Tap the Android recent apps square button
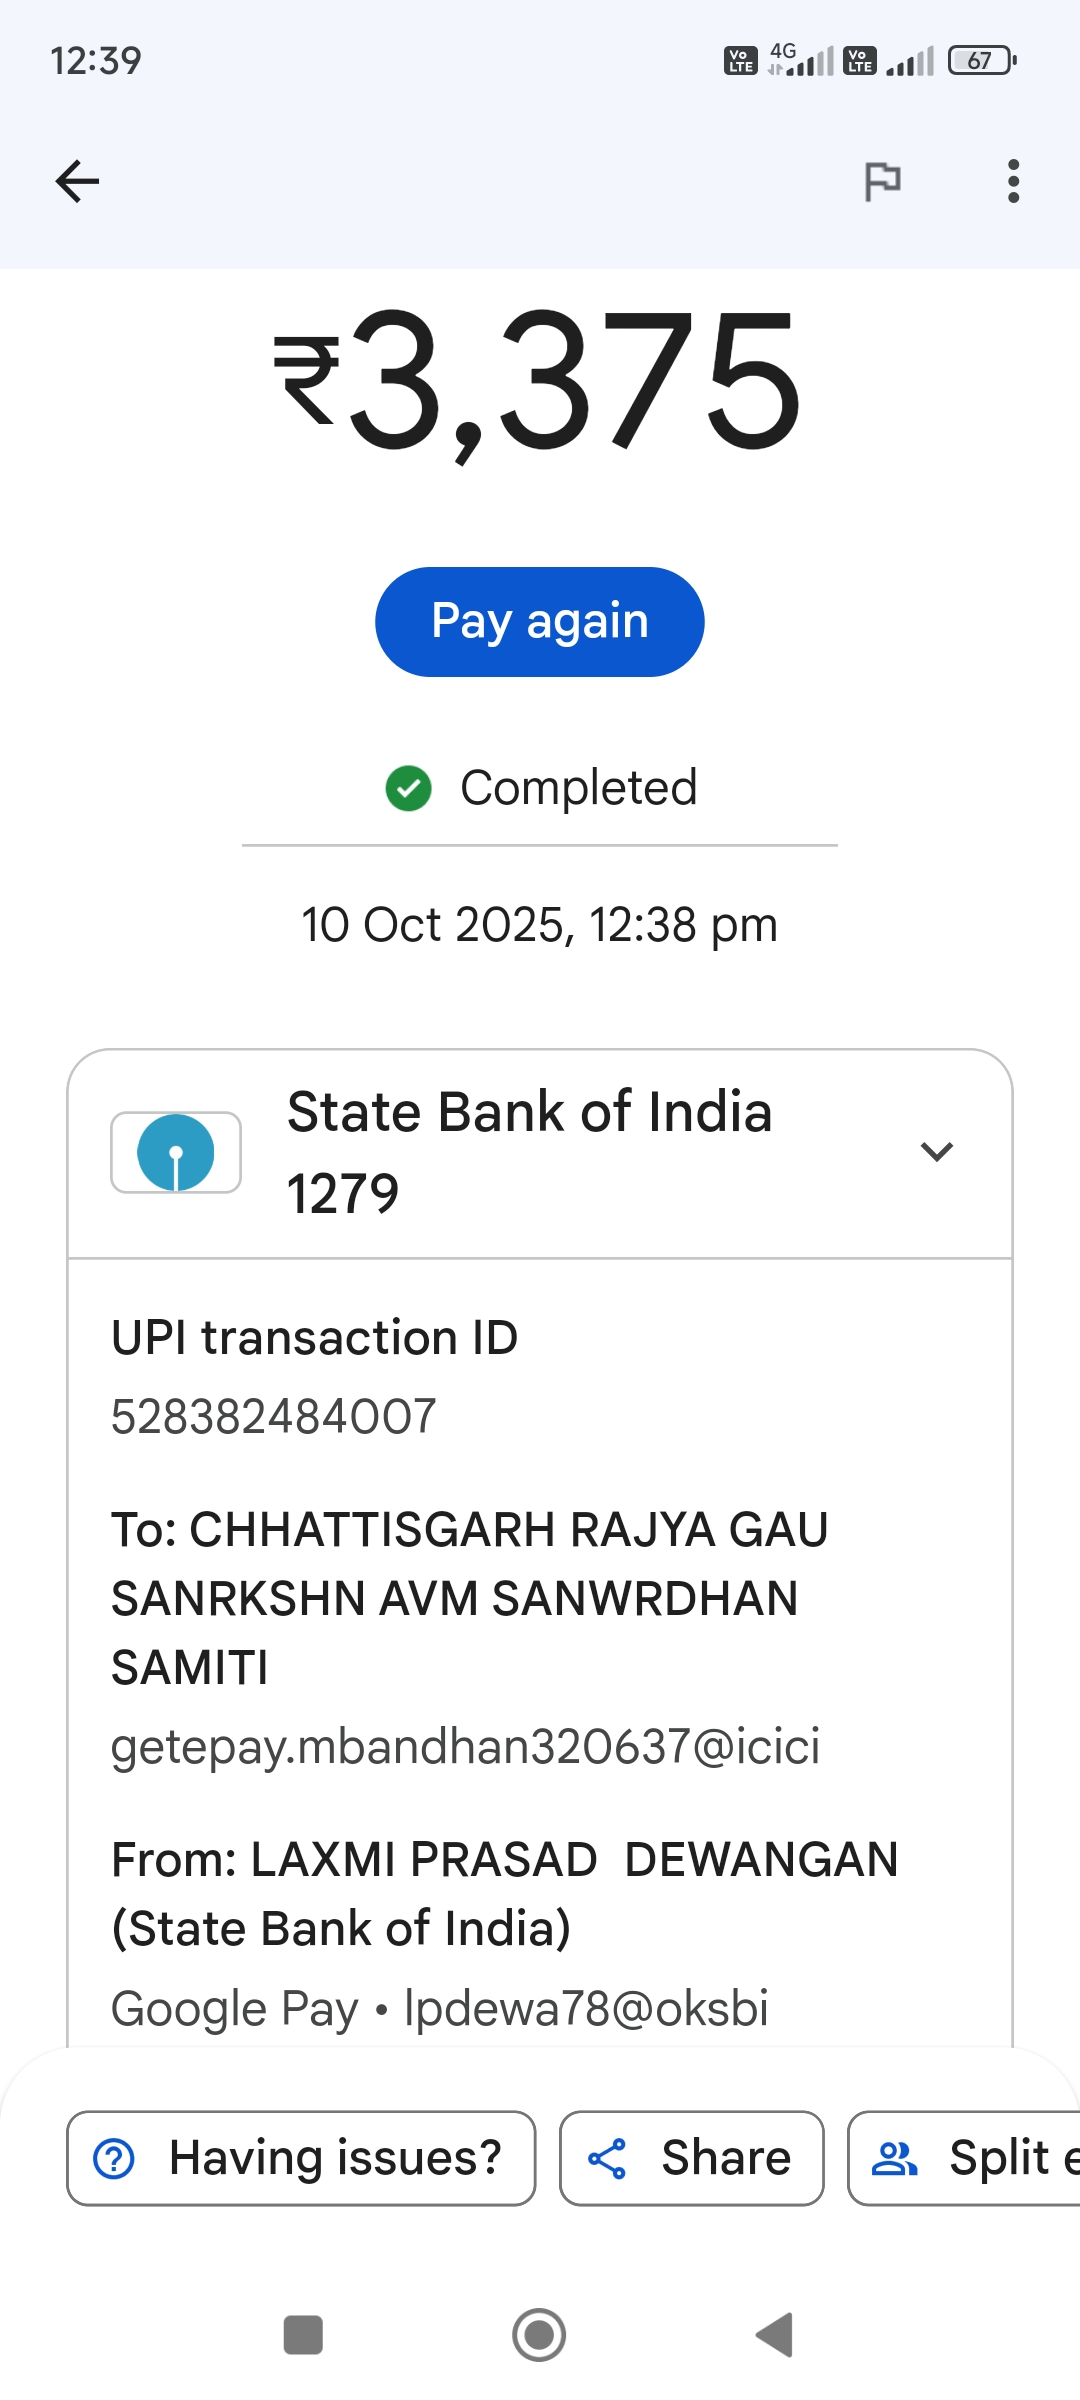The width and height of the screenshot is (1080, 2400). 303,2335
